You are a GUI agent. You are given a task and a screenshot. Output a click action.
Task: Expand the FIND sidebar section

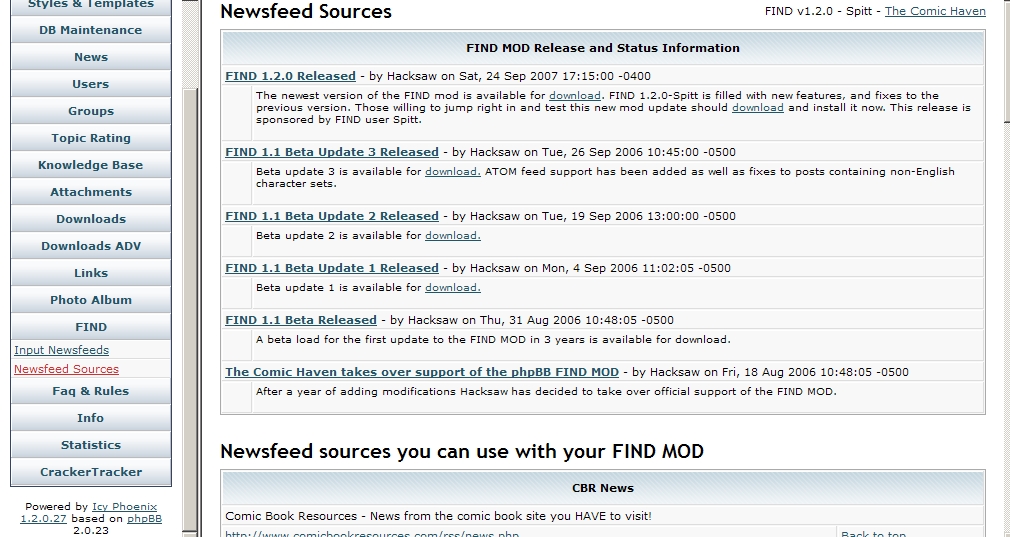90,327
